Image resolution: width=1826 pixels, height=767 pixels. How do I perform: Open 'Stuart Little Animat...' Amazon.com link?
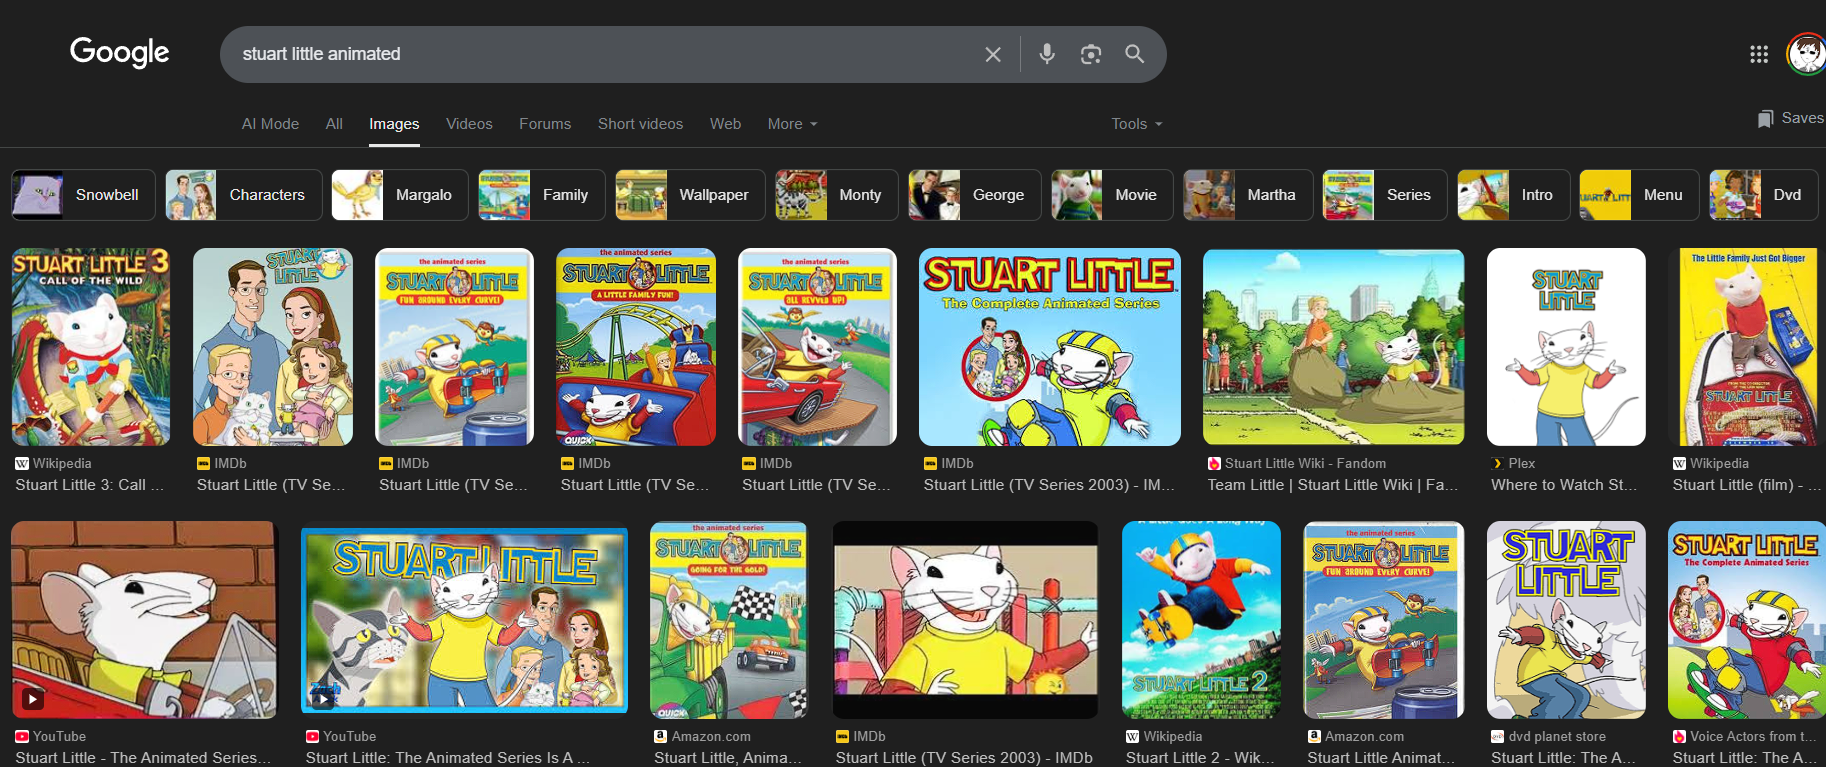[1382, 758]
